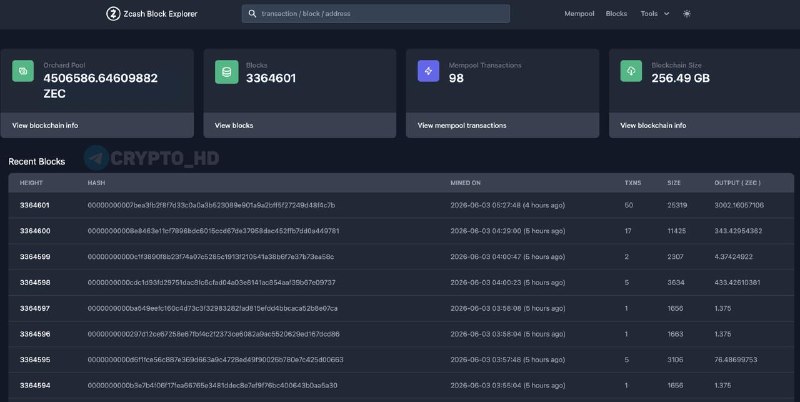Click hash of block 3364598
Screen dimensions: 800x402
pos(211,282)
